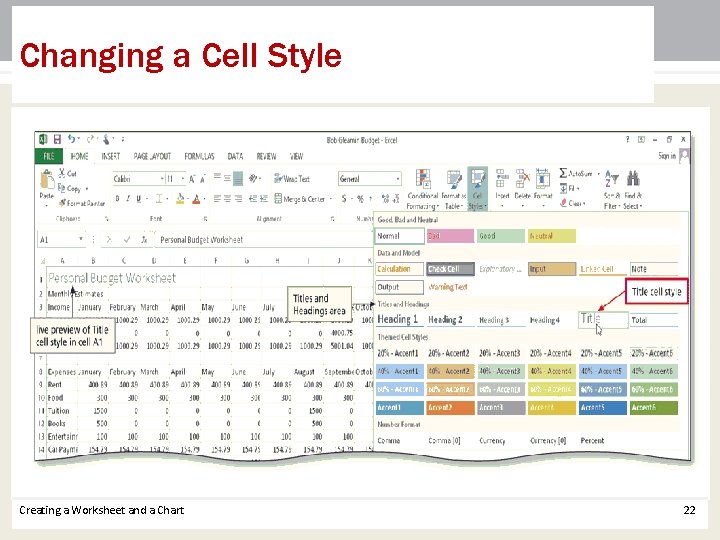Viewport: 720px width, 540px height.
Task: Toggle Align Left button in the Alignment group
Action: tap(217, 199)
